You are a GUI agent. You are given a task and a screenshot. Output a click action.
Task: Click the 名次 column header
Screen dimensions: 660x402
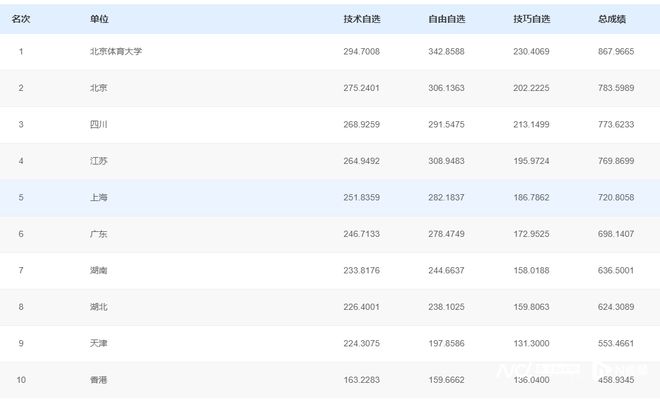21,18
